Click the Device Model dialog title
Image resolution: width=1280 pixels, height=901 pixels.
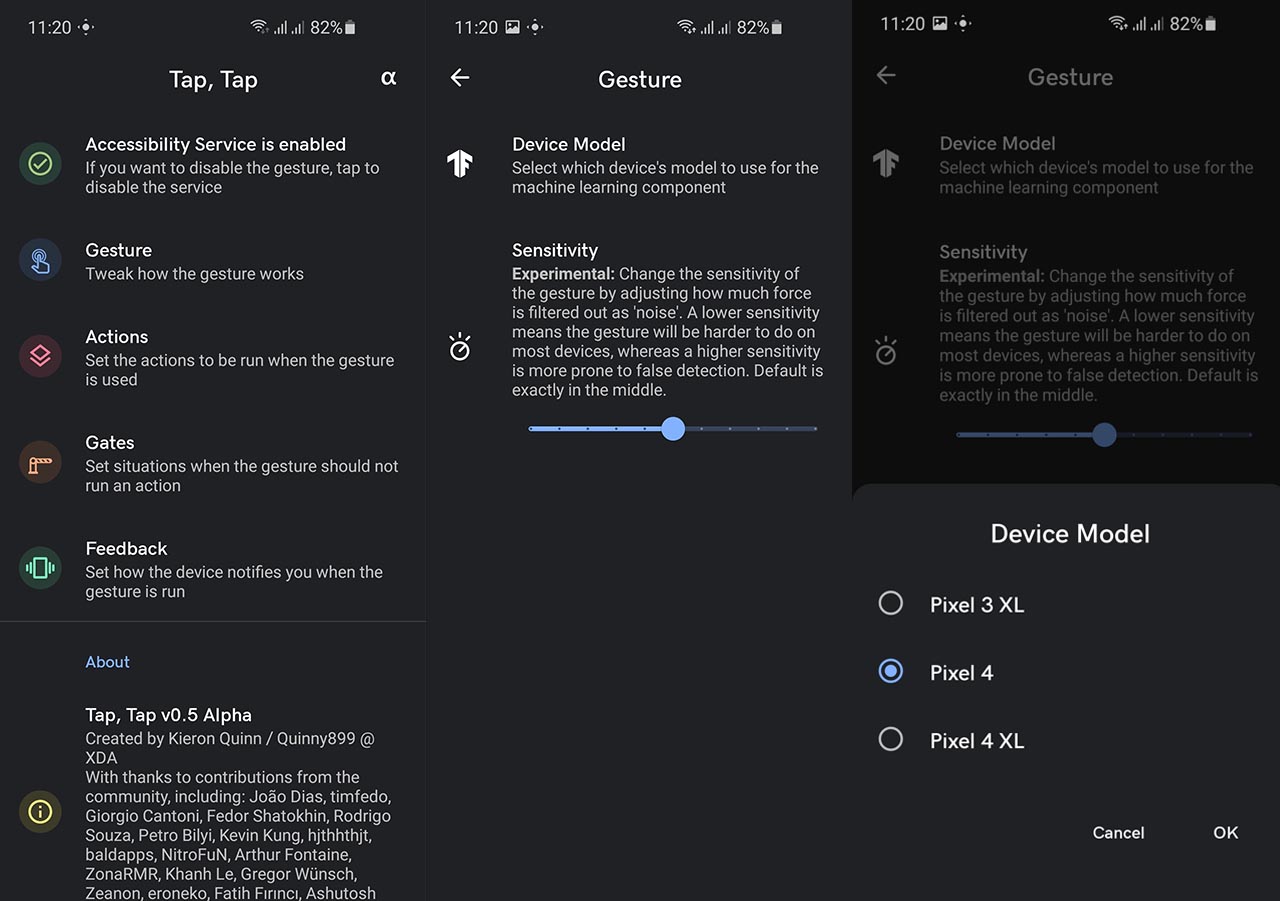(1070, 534)
